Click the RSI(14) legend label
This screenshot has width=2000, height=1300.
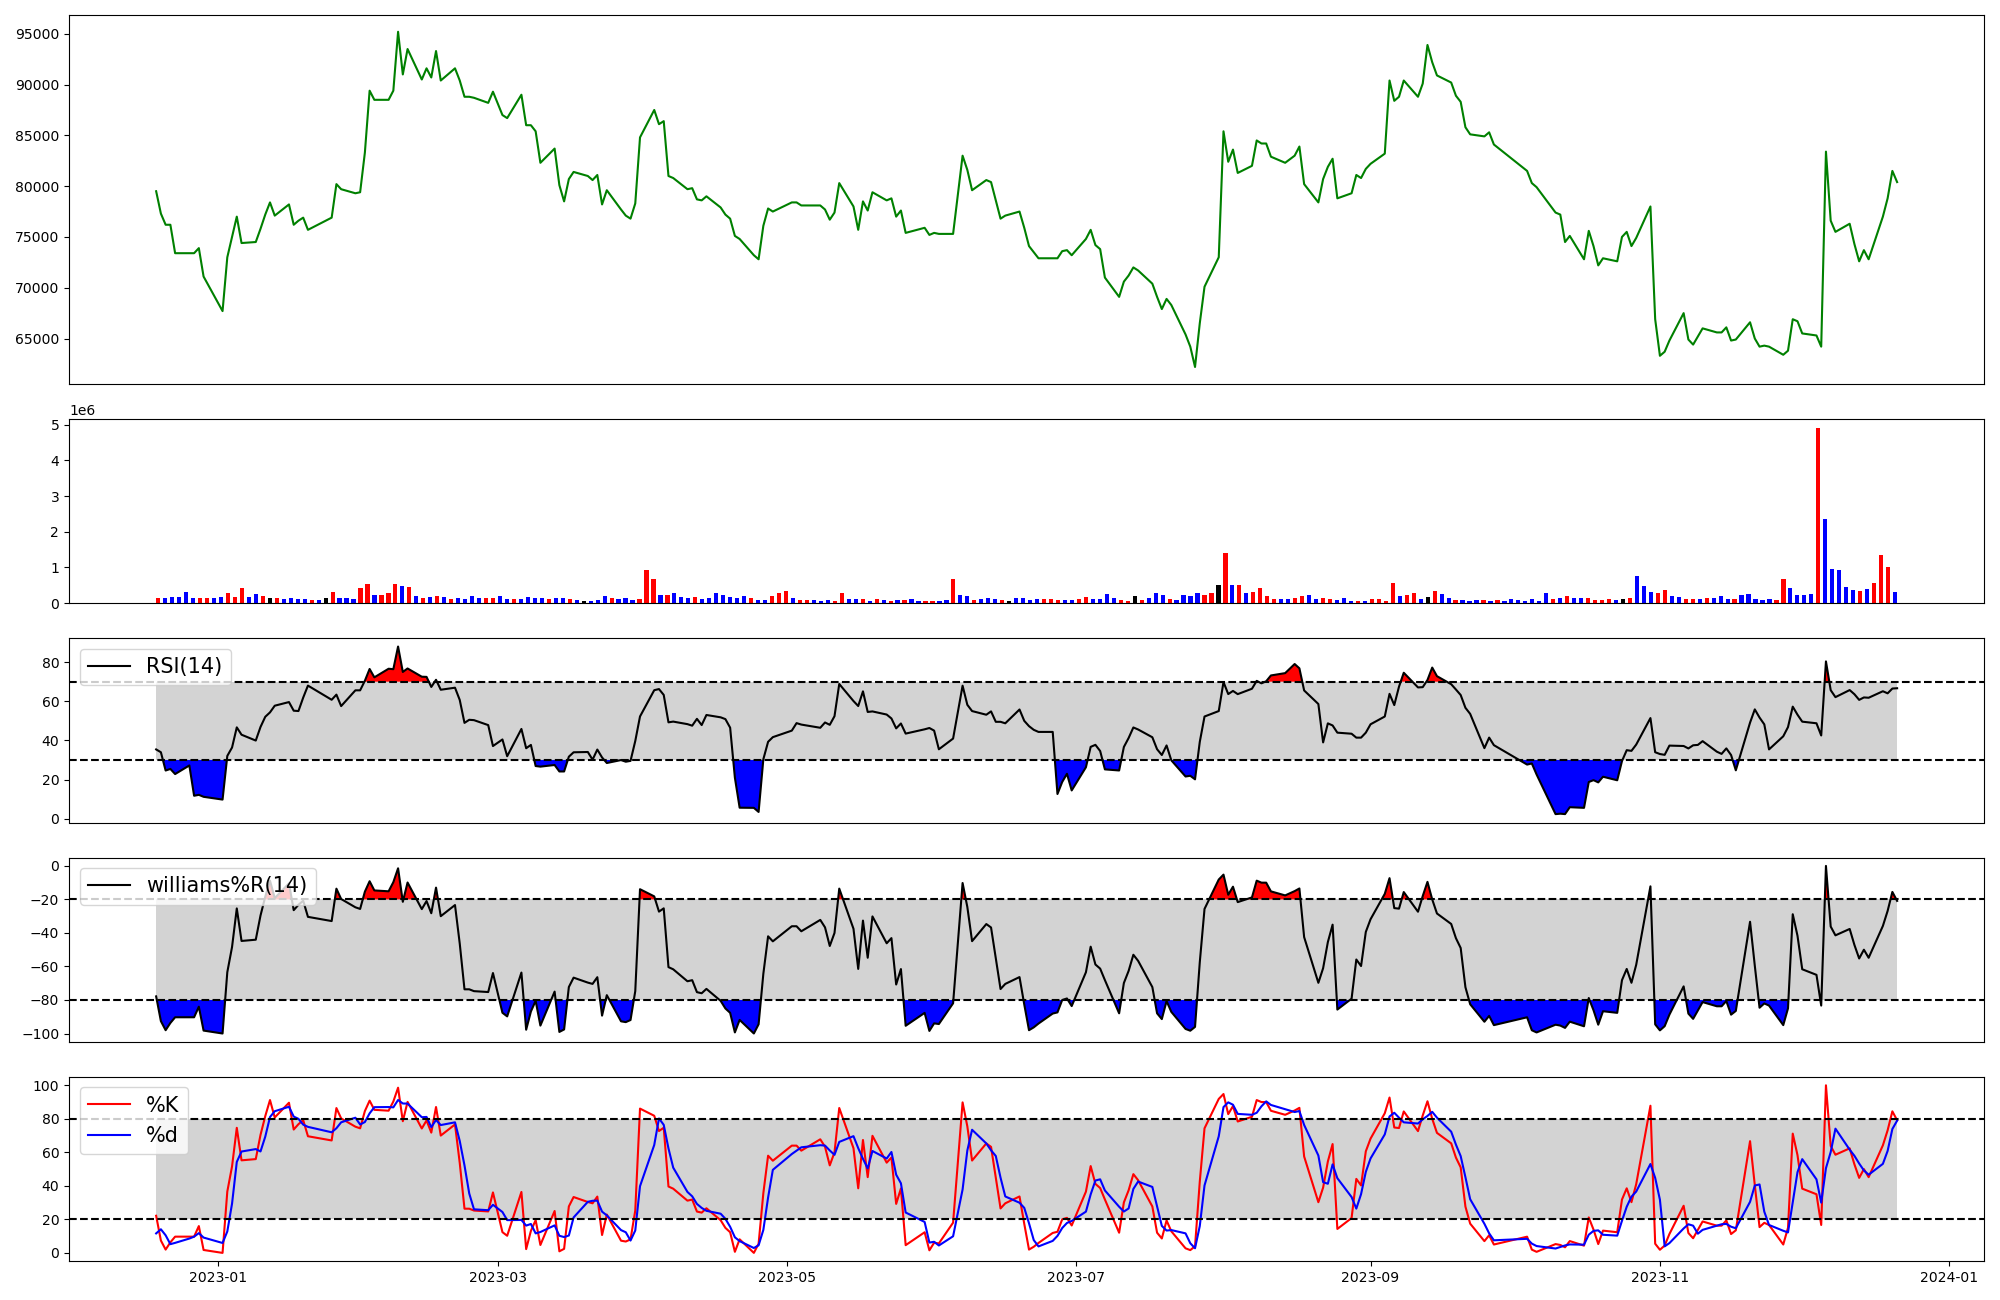183,666
